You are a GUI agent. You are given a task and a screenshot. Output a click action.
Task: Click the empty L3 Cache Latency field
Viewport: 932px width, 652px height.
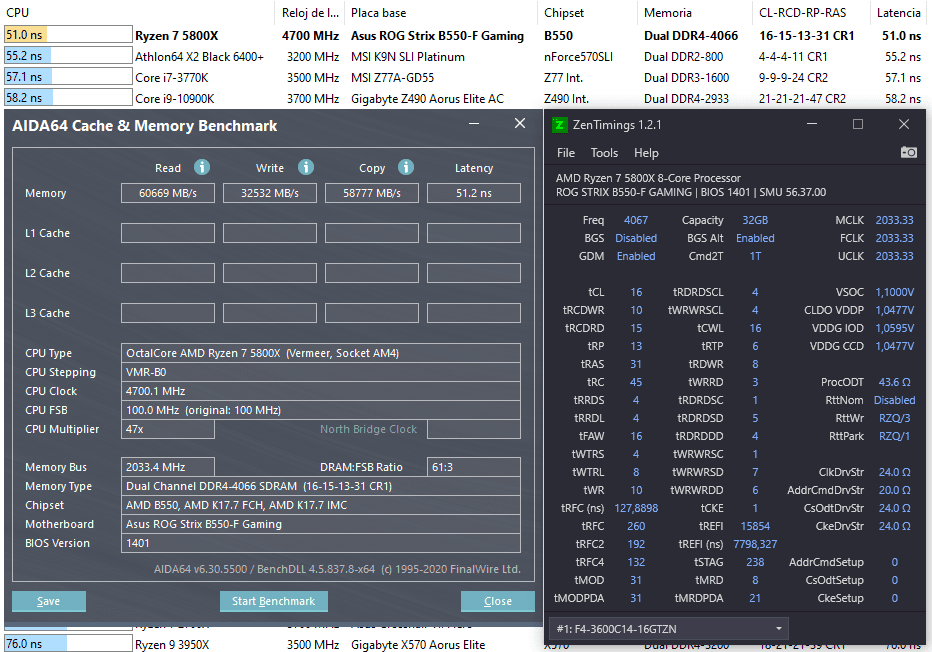click(x=474, y=313)
